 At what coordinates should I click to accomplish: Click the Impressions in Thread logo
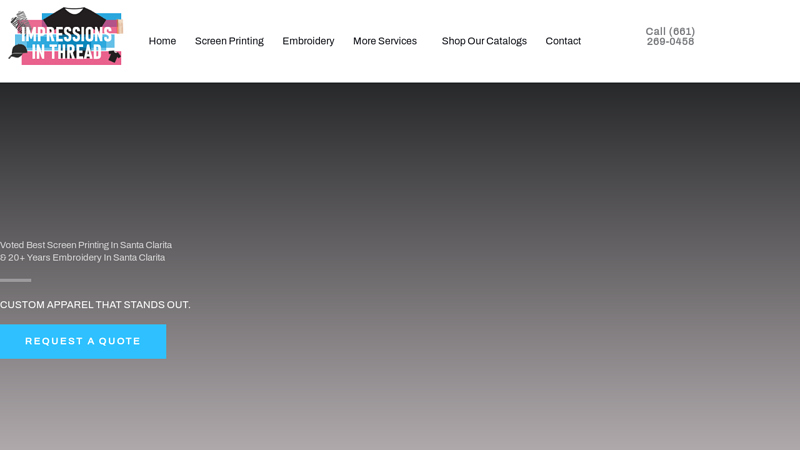coord(65,37)
